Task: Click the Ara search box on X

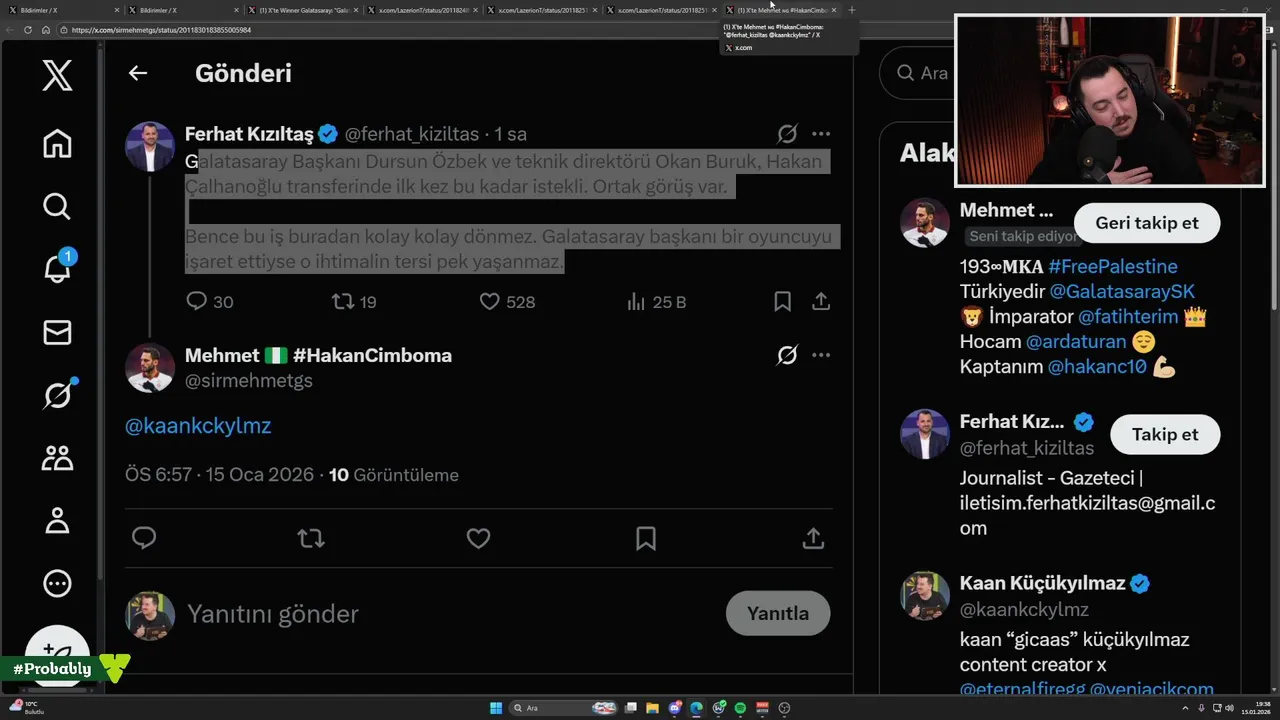Action: 917,73
